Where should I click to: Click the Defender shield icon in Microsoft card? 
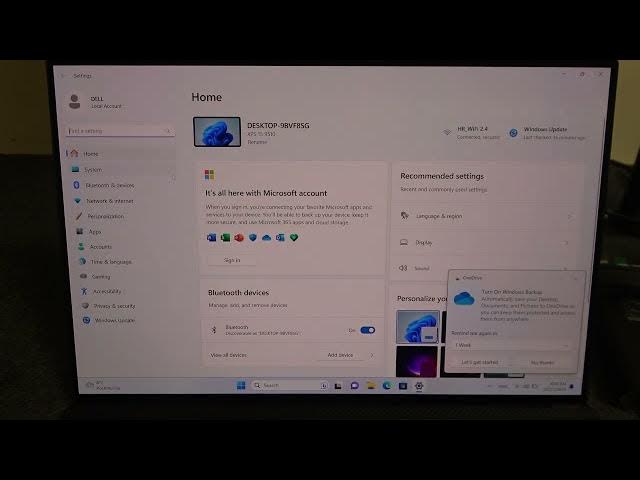[253, 237]
